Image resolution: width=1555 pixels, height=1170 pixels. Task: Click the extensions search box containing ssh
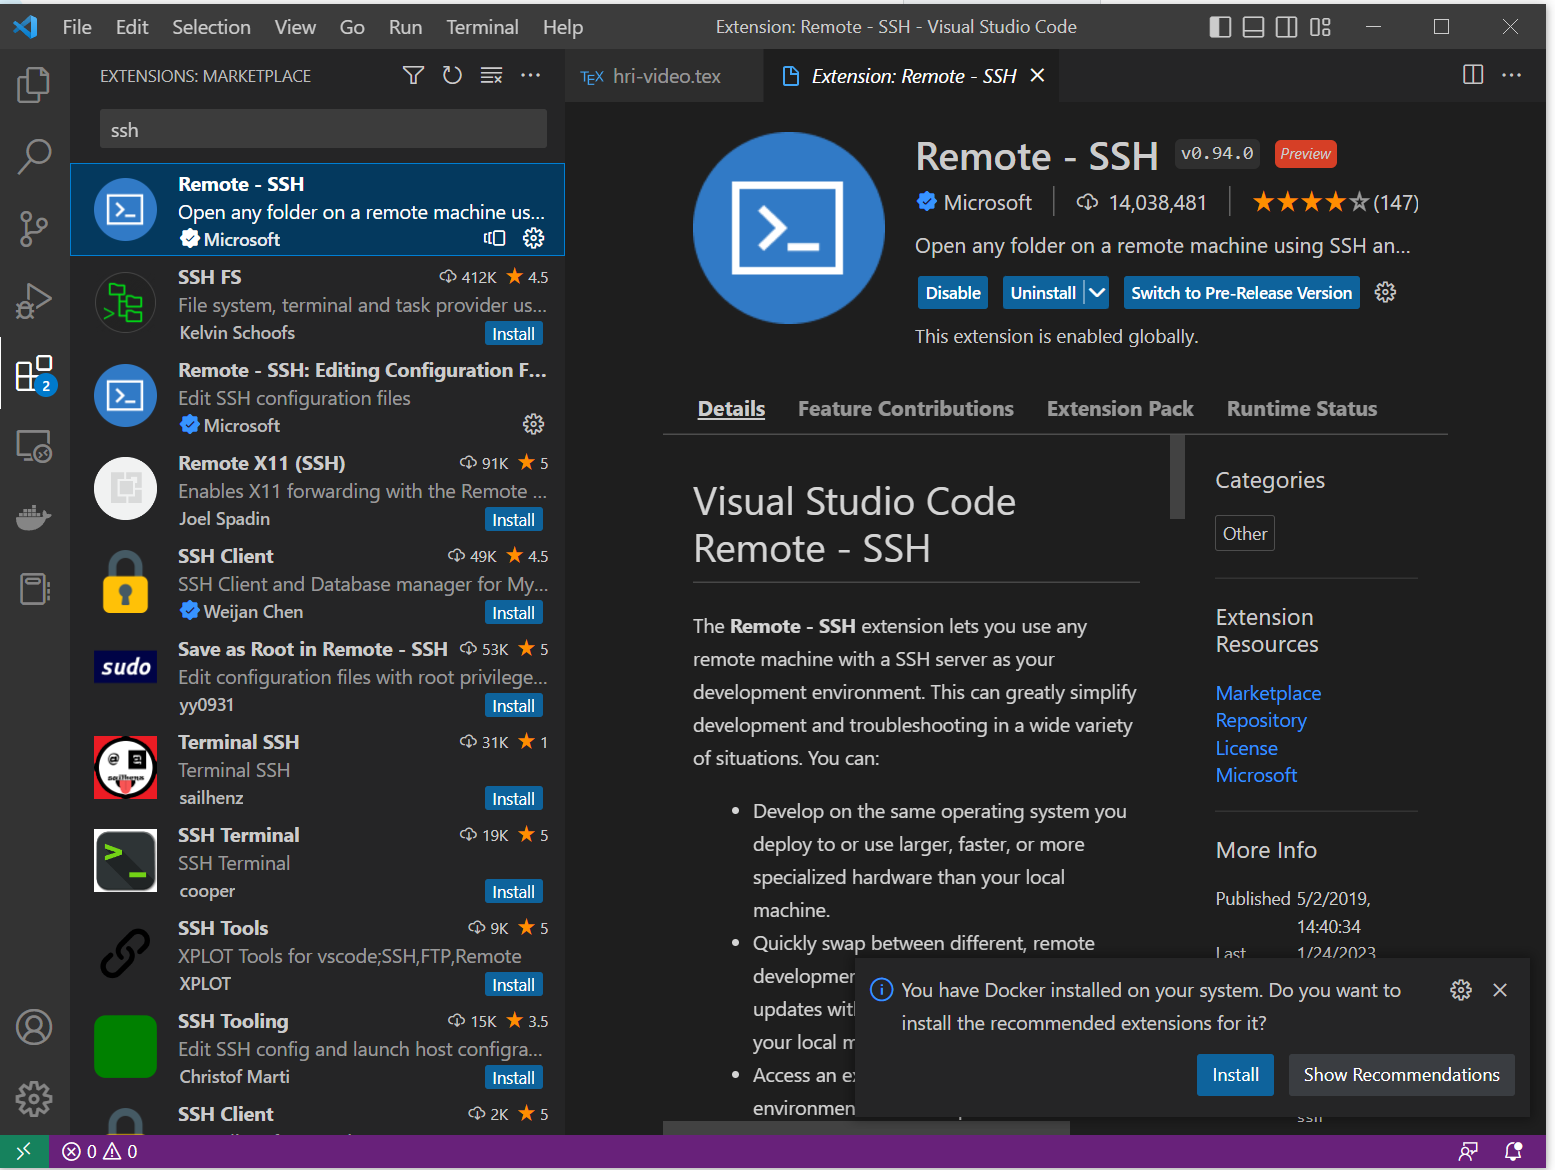(x=323, y=129)
